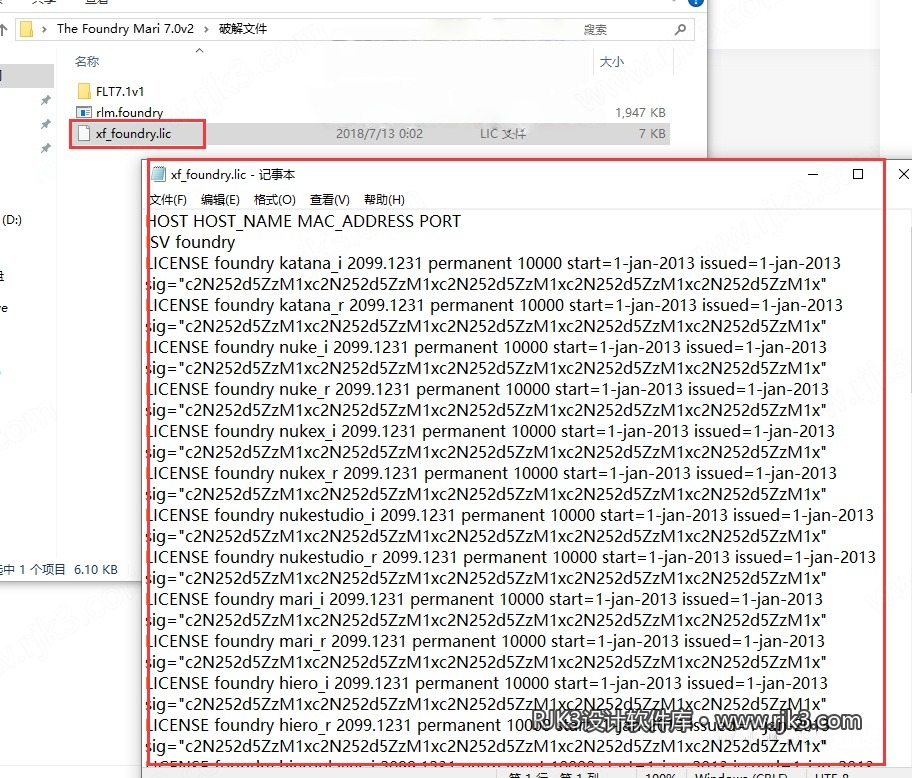Open the 查看(V) menu in Notepad
This screenshot has width=912, height=778.
tap(329, 199)
